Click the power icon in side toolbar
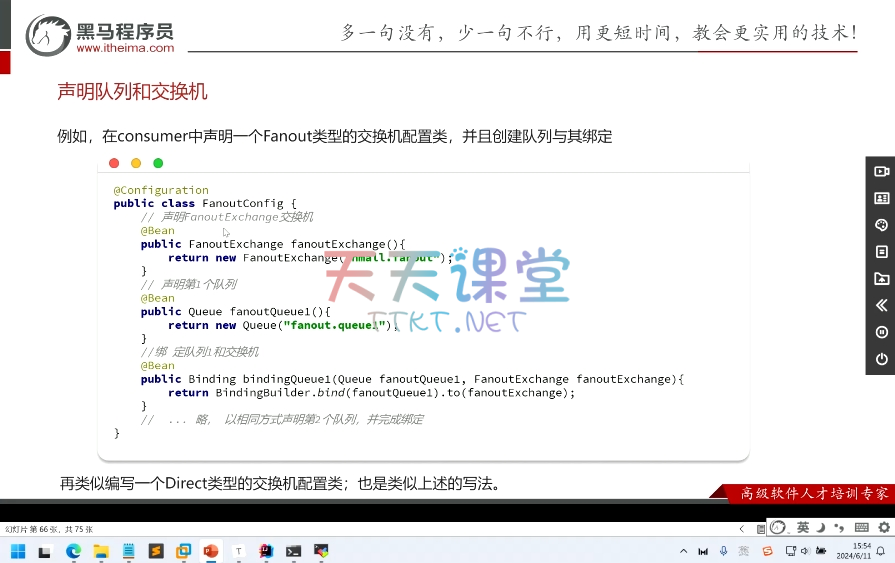 tap(881, 359)
